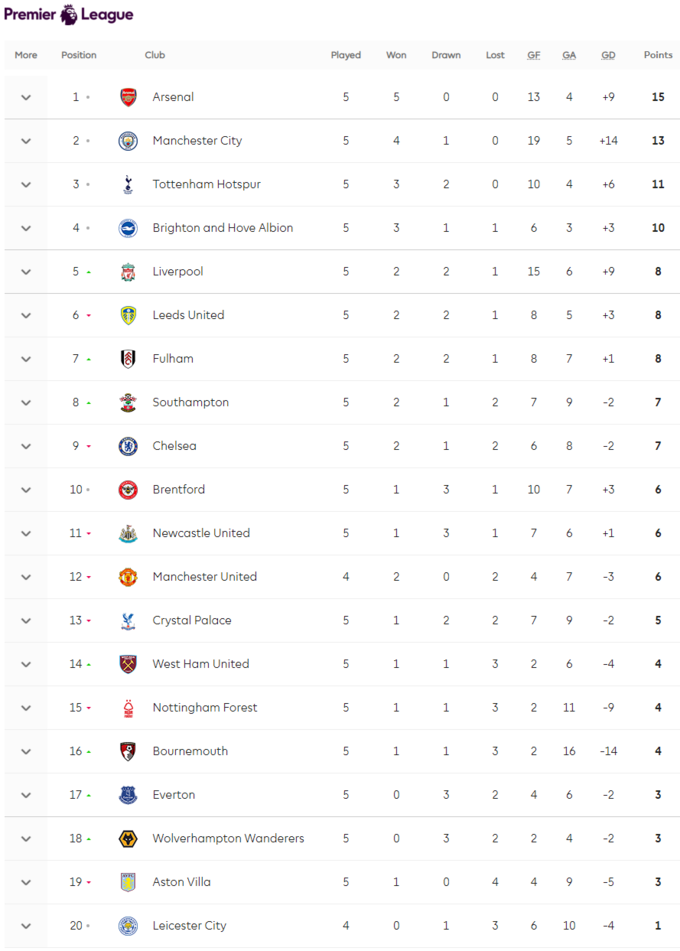Click the Manchester City crest icon

128,141
